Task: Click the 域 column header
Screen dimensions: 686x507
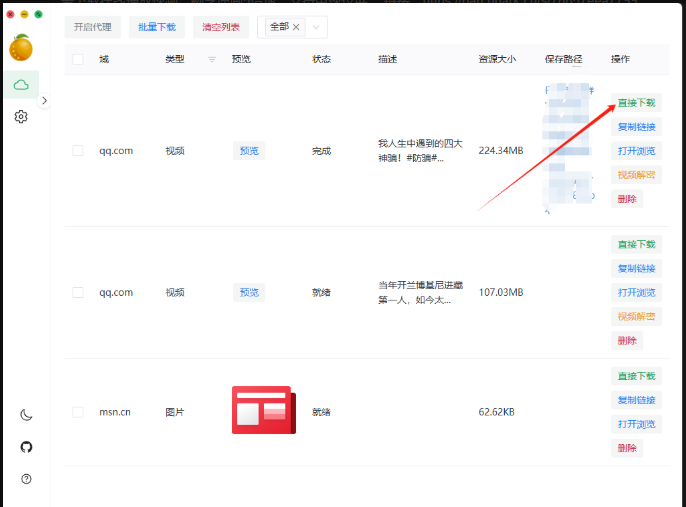Action: pos(104,59)
